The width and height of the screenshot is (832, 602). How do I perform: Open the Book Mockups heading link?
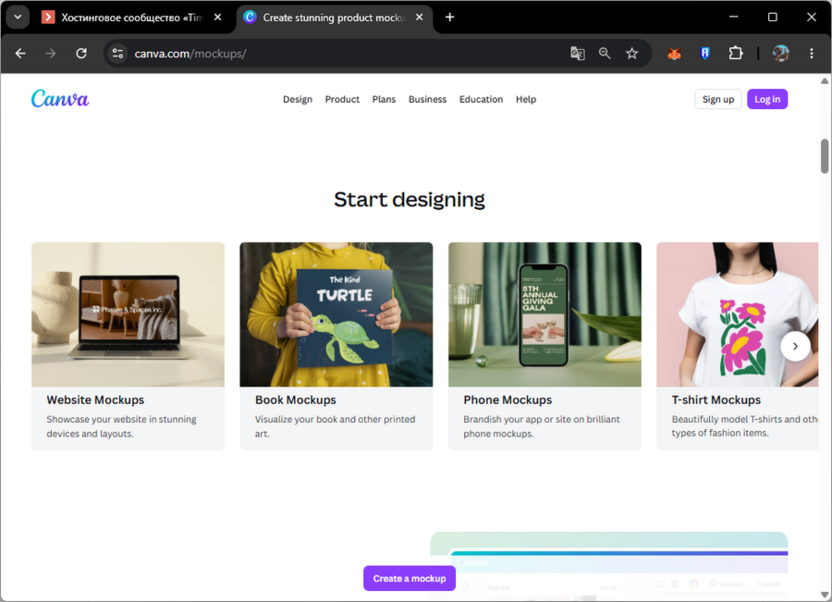(296, 400)
